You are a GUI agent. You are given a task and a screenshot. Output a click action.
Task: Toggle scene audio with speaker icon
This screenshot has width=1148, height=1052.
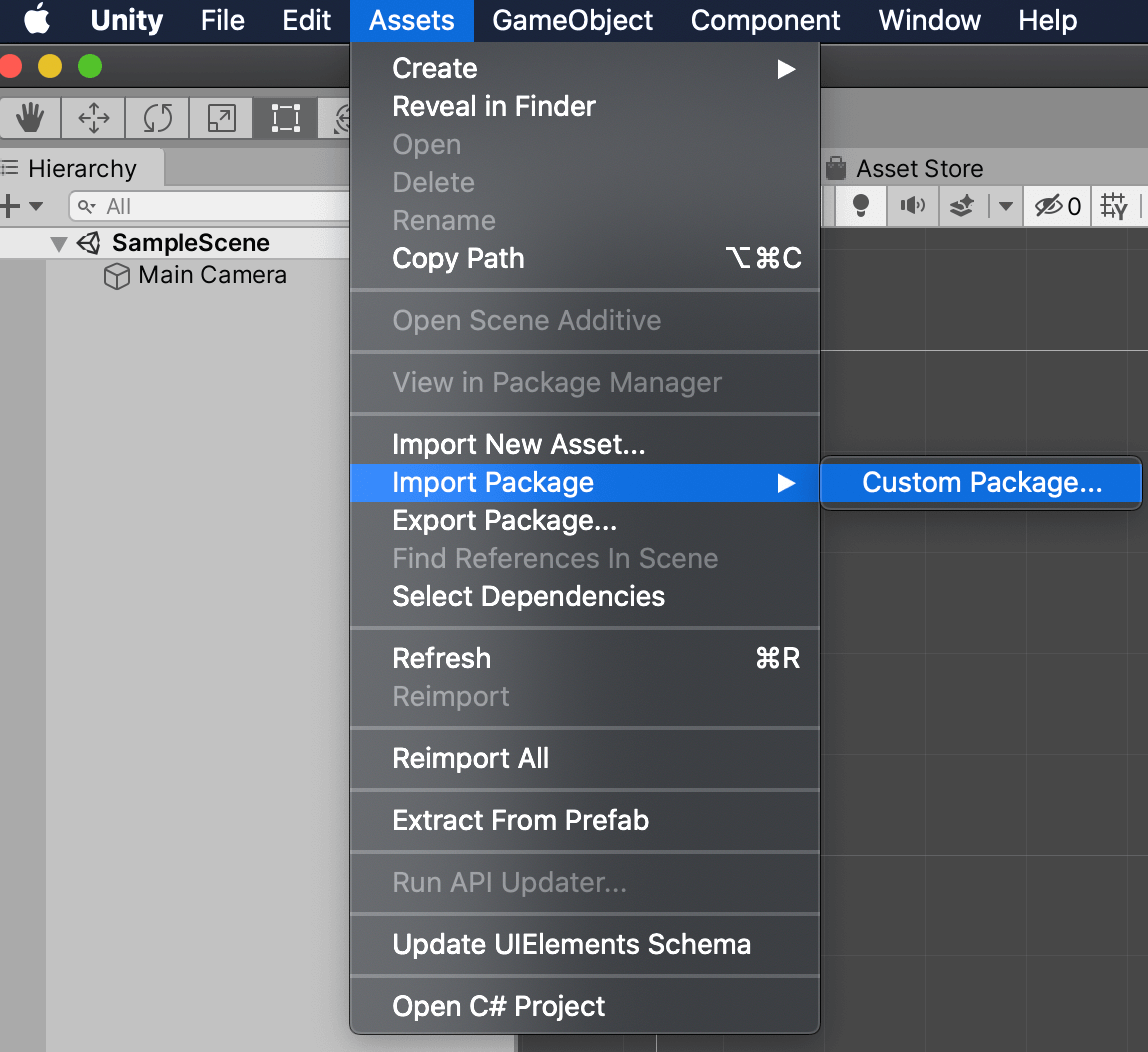click(x=912, y=206)
